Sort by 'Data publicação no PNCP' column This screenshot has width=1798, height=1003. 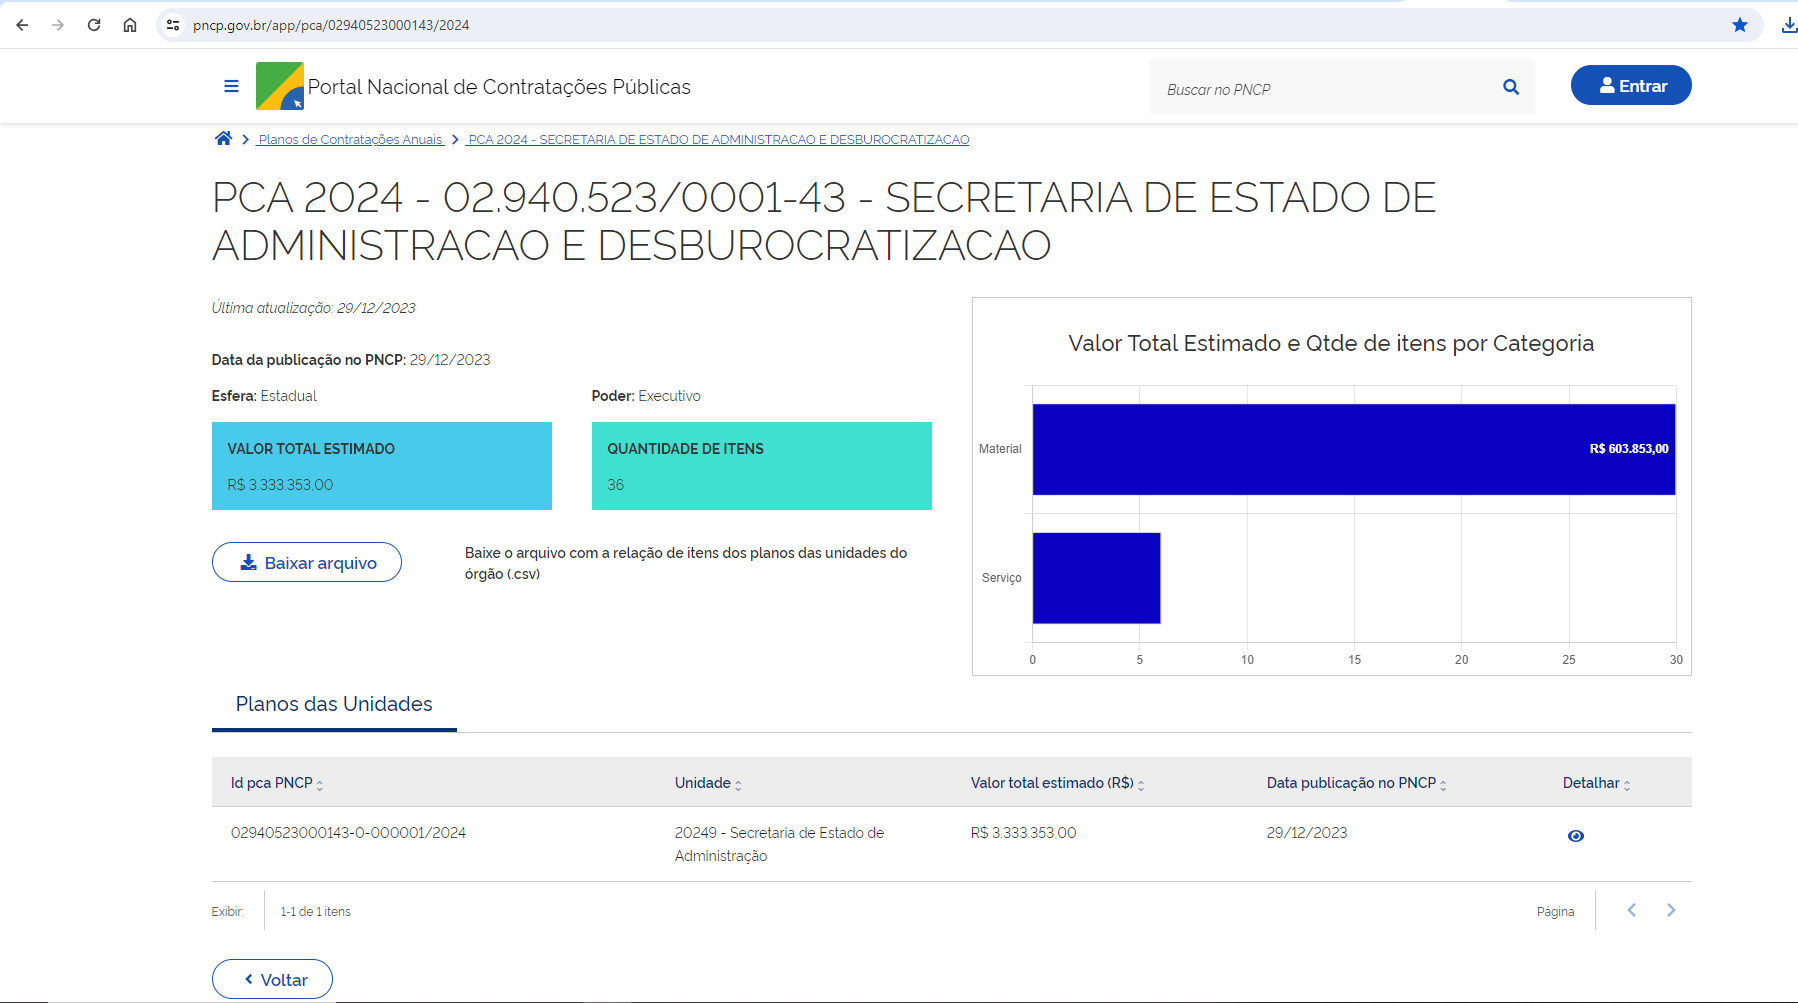pos(1357,783)
